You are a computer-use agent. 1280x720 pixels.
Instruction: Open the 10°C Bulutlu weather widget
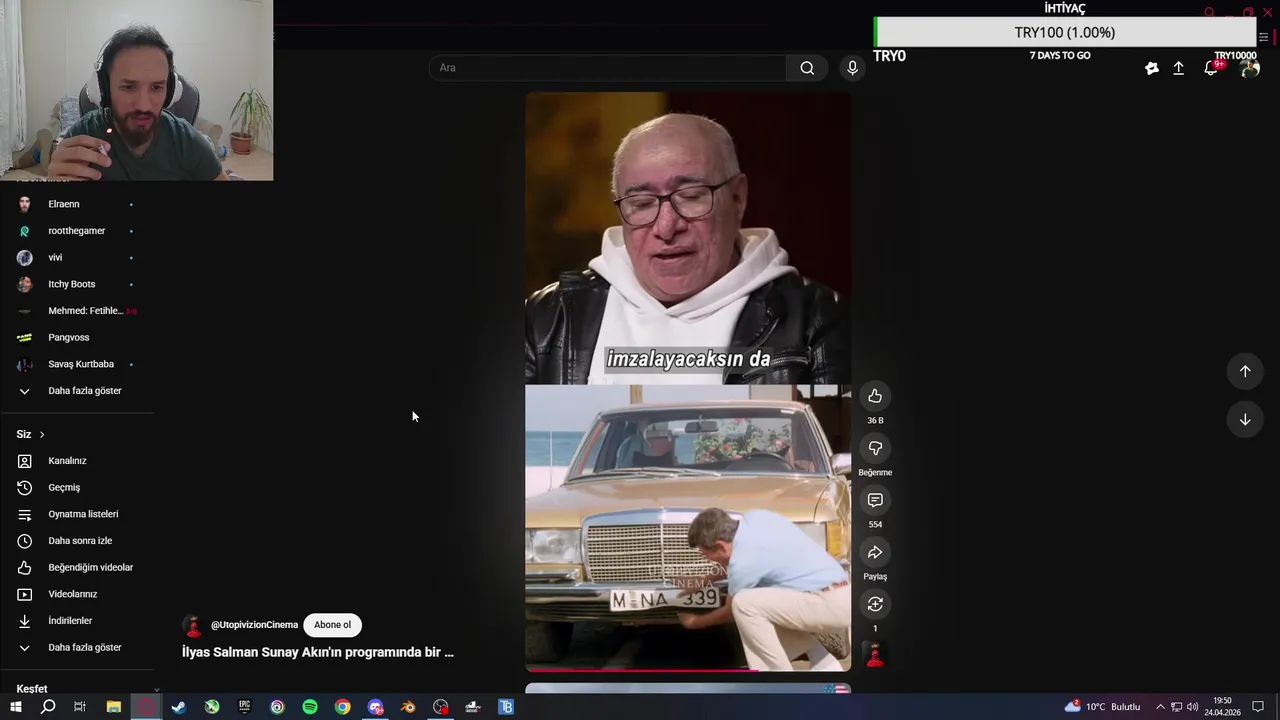tap(1102, 707)
